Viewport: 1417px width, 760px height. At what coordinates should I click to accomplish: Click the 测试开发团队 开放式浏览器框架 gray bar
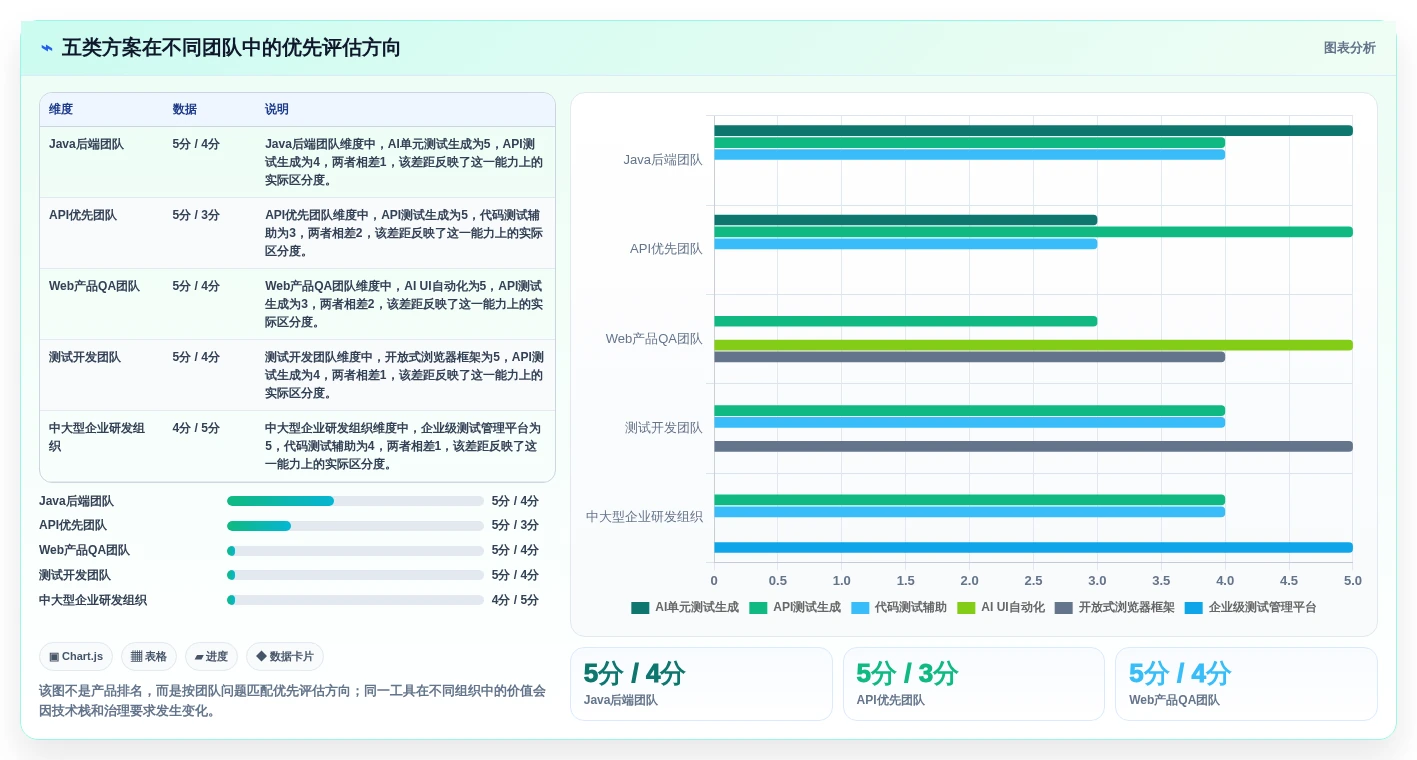coord(1033,446)
